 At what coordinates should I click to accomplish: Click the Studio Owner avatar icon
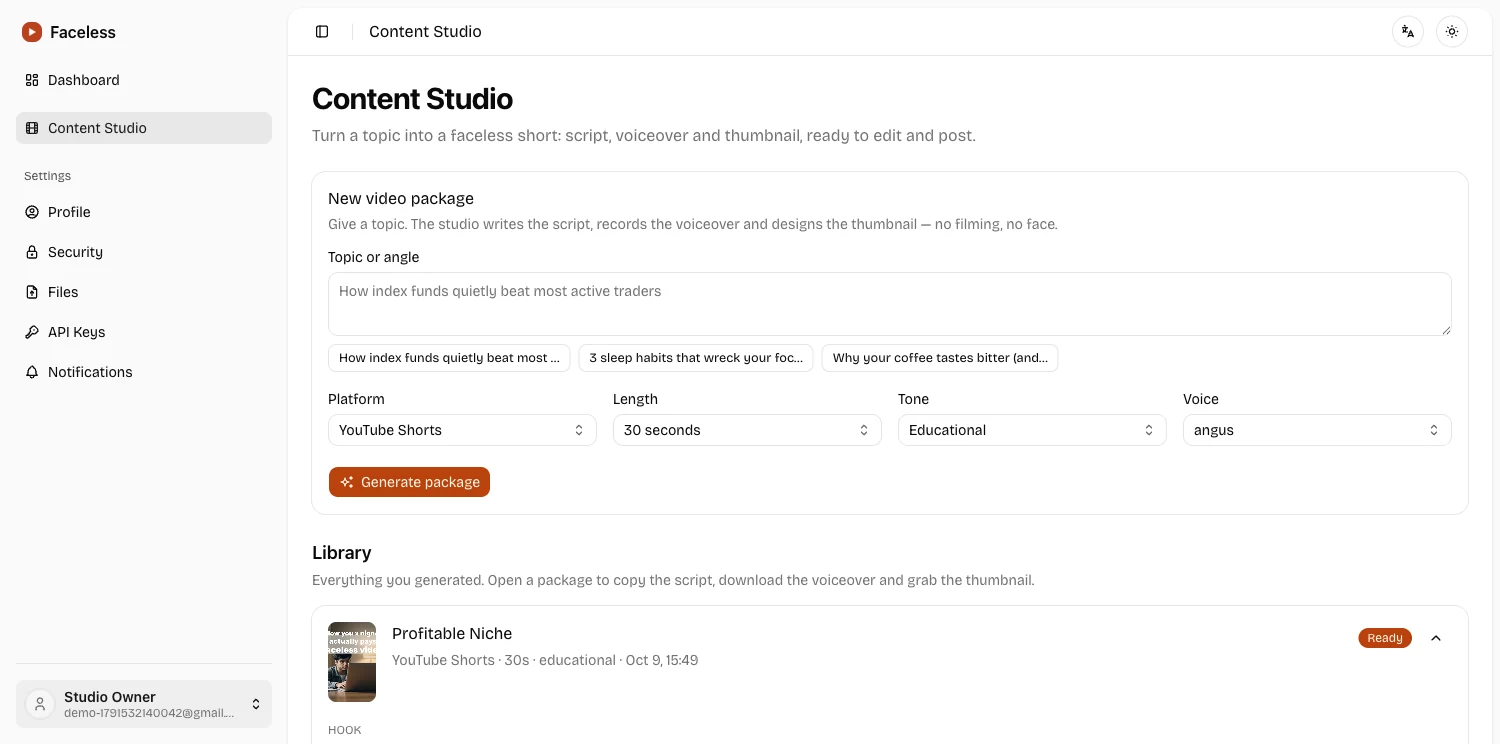pyautogui.click(x=40, y=704)
